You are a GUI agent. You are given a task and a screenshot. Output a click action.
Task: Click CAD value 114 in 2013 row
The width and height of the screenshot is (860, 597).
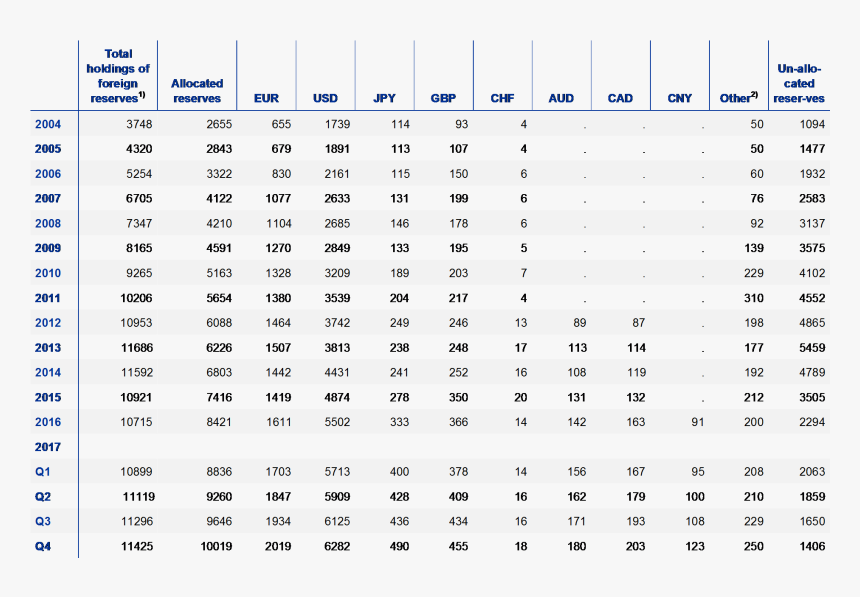pos(636,348)
